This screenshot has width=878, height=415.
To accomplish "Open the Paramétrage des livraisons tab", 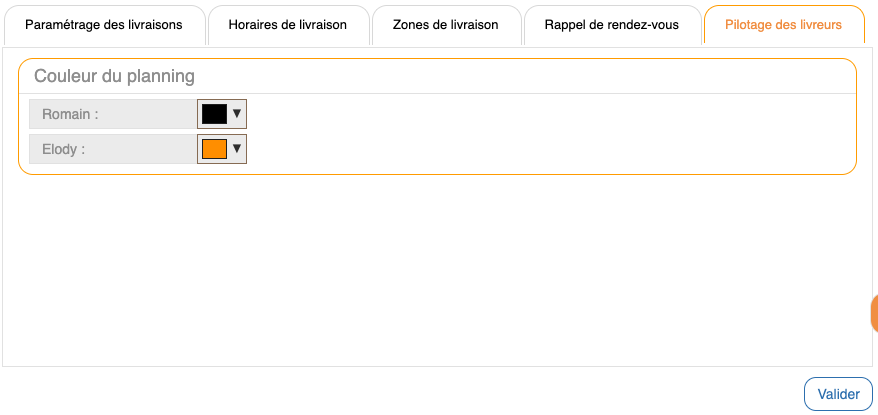I will [x=104, y=25].
